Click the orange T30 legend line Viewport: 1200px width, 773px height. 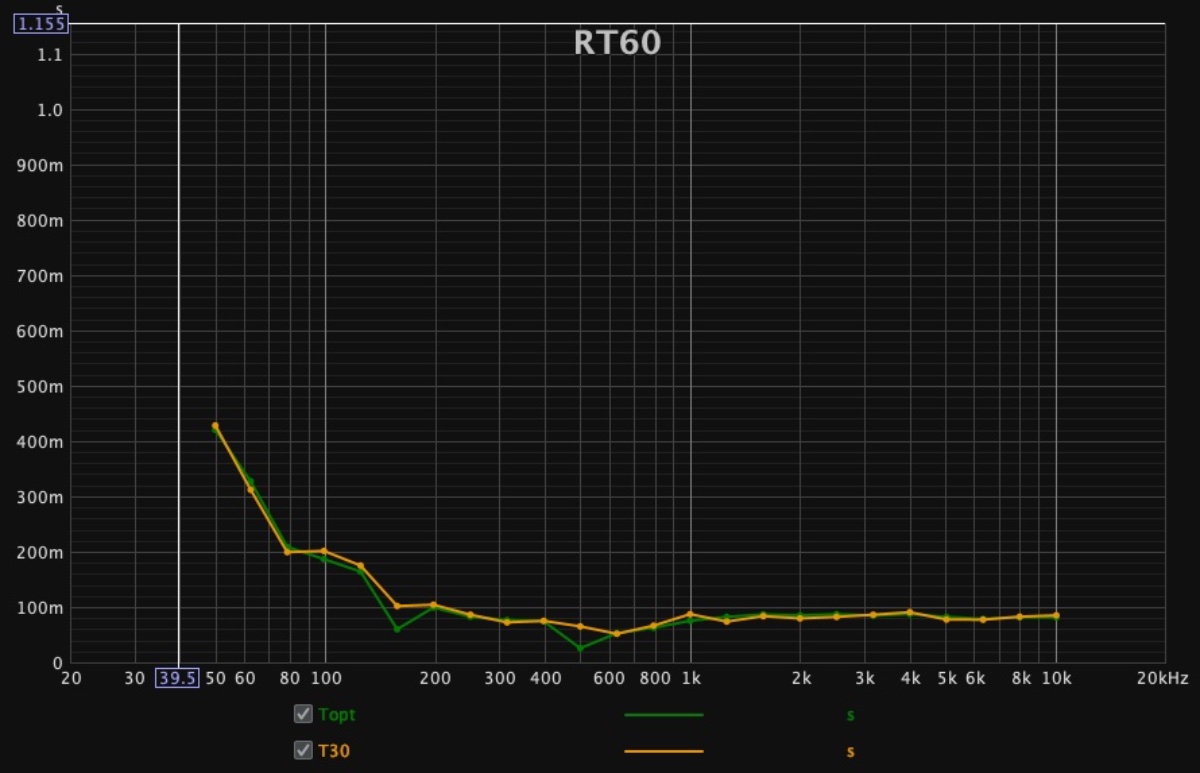[663, 751]
